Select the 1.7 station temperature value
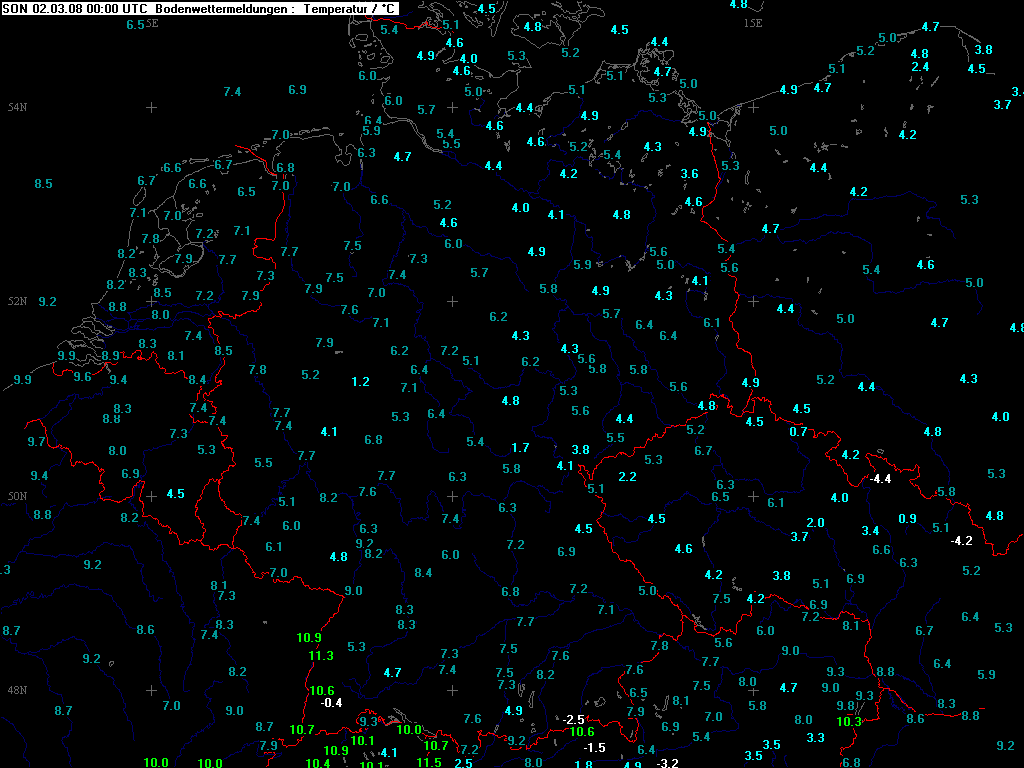 point(520,448)
